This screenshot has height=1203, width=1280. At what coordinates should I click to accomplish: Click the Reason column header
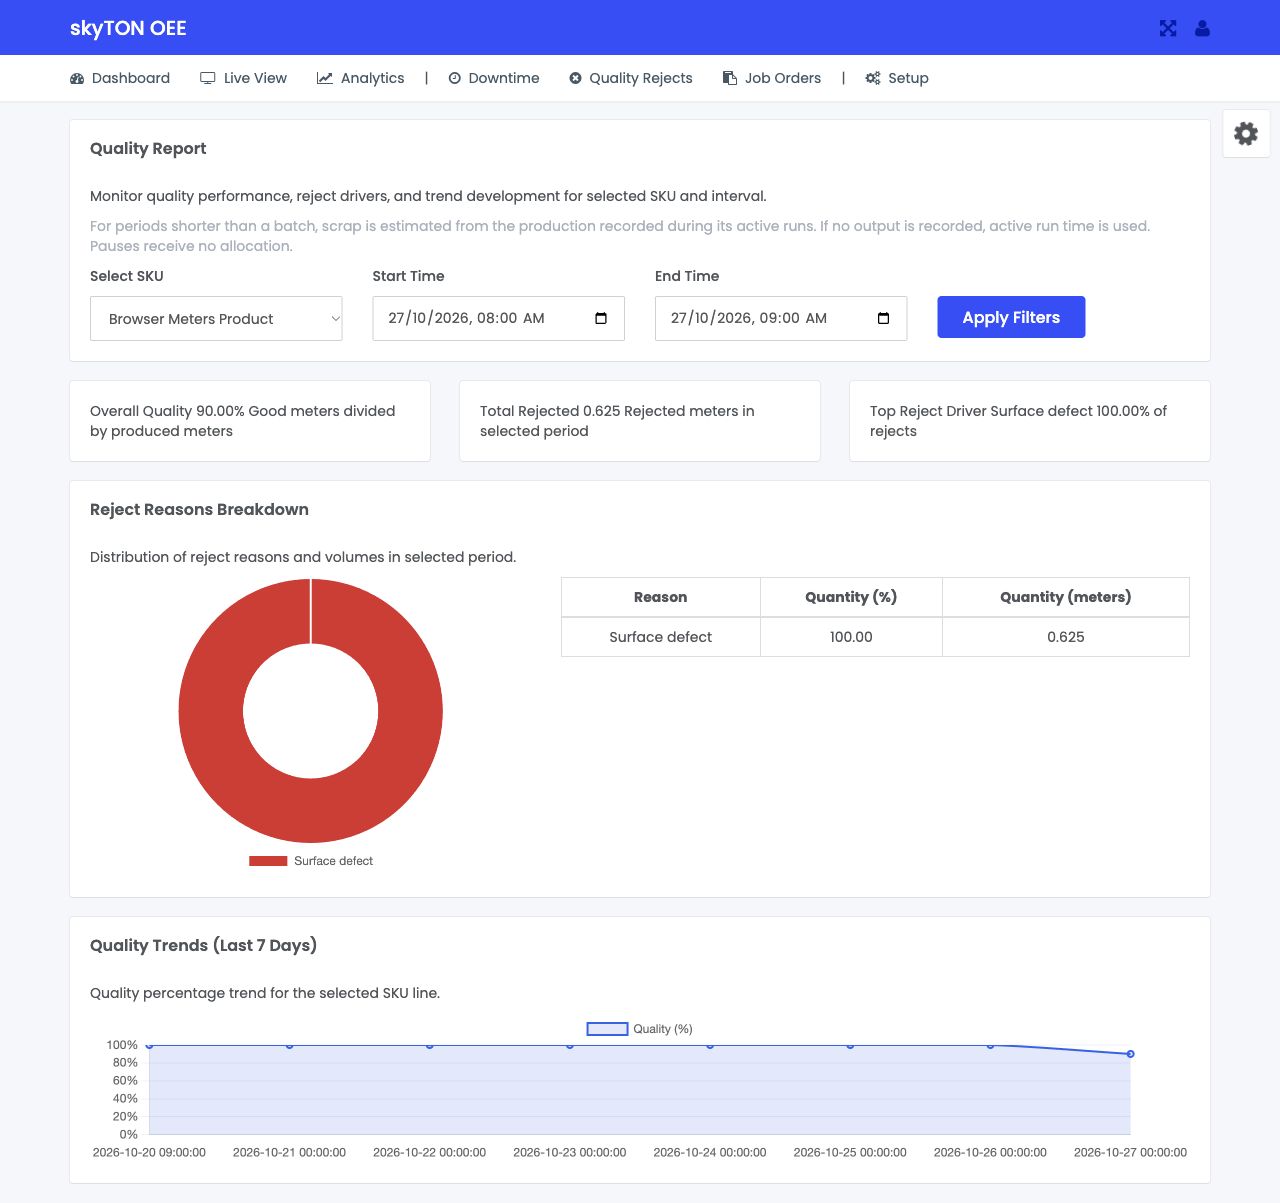click(x=661, y=597)
